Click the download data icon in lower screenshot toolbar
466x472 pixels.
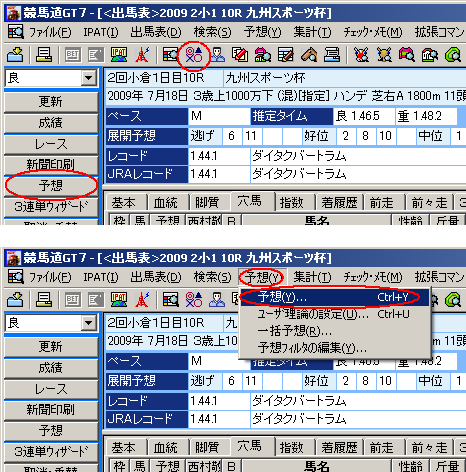click(x=15, y=300)
